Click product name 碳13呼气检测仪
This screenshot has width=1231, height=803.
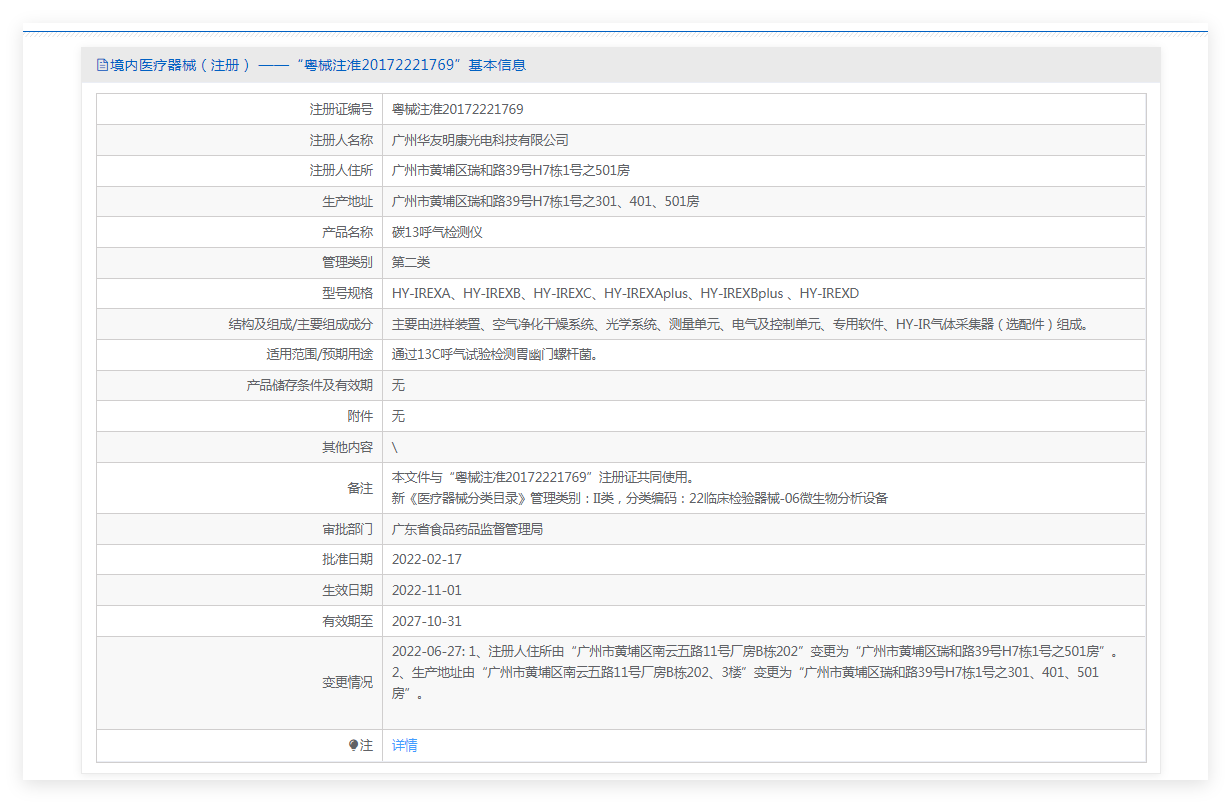[438, 232]
